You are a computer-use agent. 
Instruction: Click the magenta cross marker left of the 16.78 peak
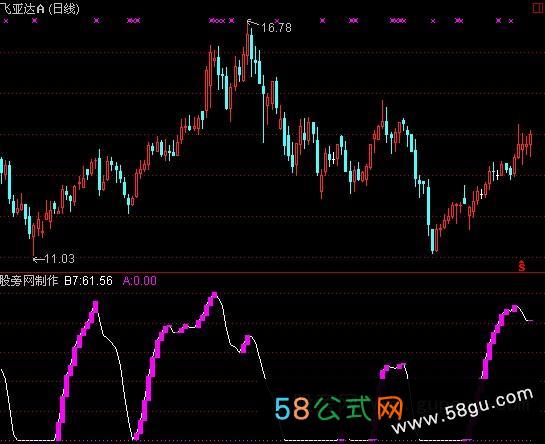pyautogui.click(x=232, y=21)
